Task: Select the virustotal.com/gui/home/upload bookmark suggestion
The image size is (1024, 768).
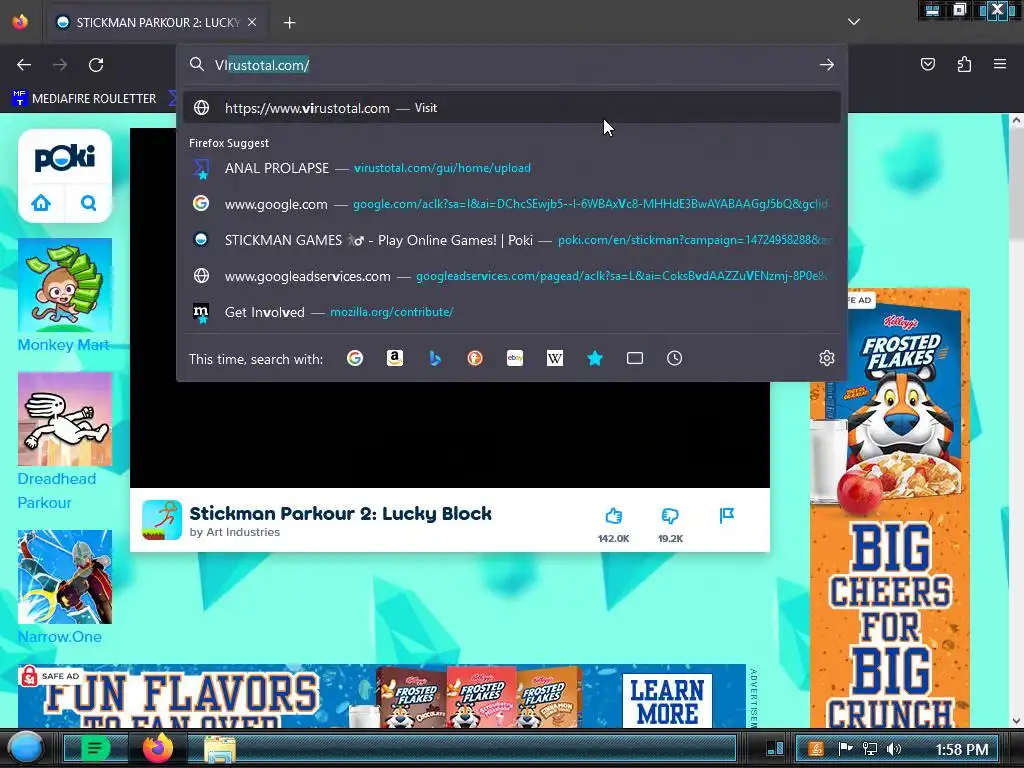Action: (511, 168)
